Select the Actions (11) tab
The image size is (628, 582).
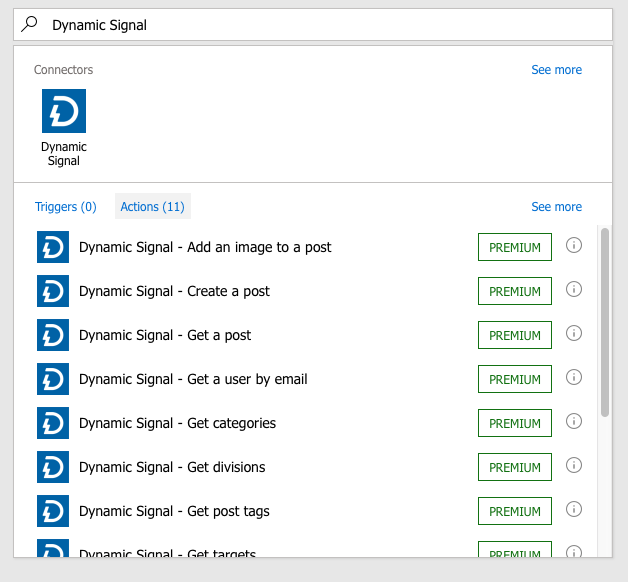click(152, 207)
